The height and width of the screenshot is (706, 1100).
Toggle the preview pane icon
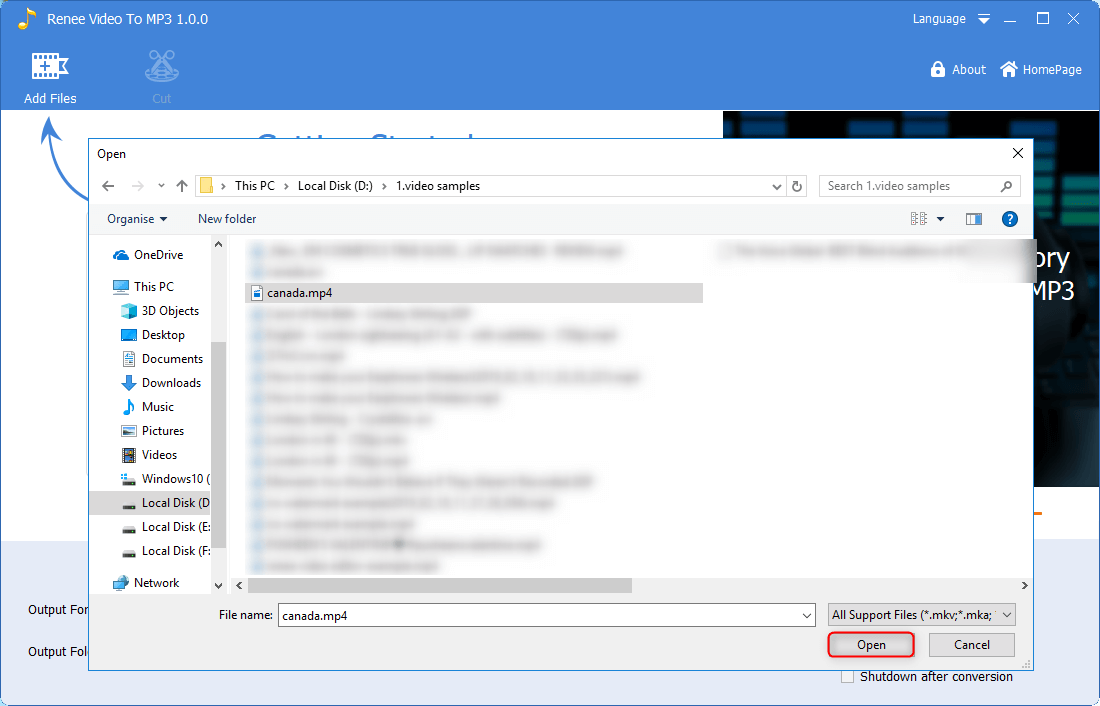(x=973, y=219)
